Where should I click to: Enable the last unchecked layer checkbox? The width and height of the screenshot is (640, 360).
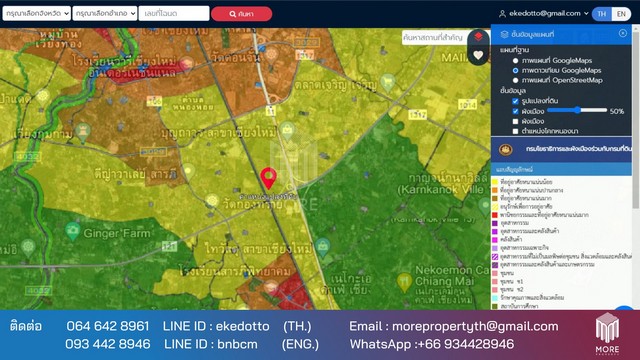515,131
